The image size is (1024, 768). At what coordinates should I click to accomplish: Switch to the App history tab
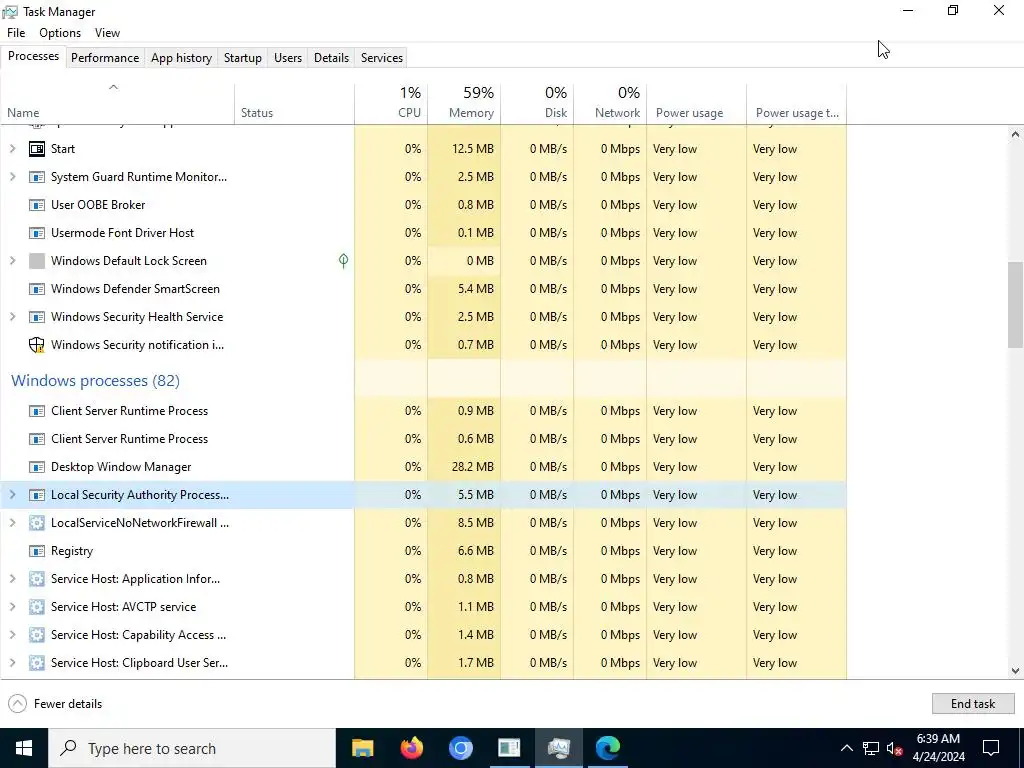(x=182, y=57)
